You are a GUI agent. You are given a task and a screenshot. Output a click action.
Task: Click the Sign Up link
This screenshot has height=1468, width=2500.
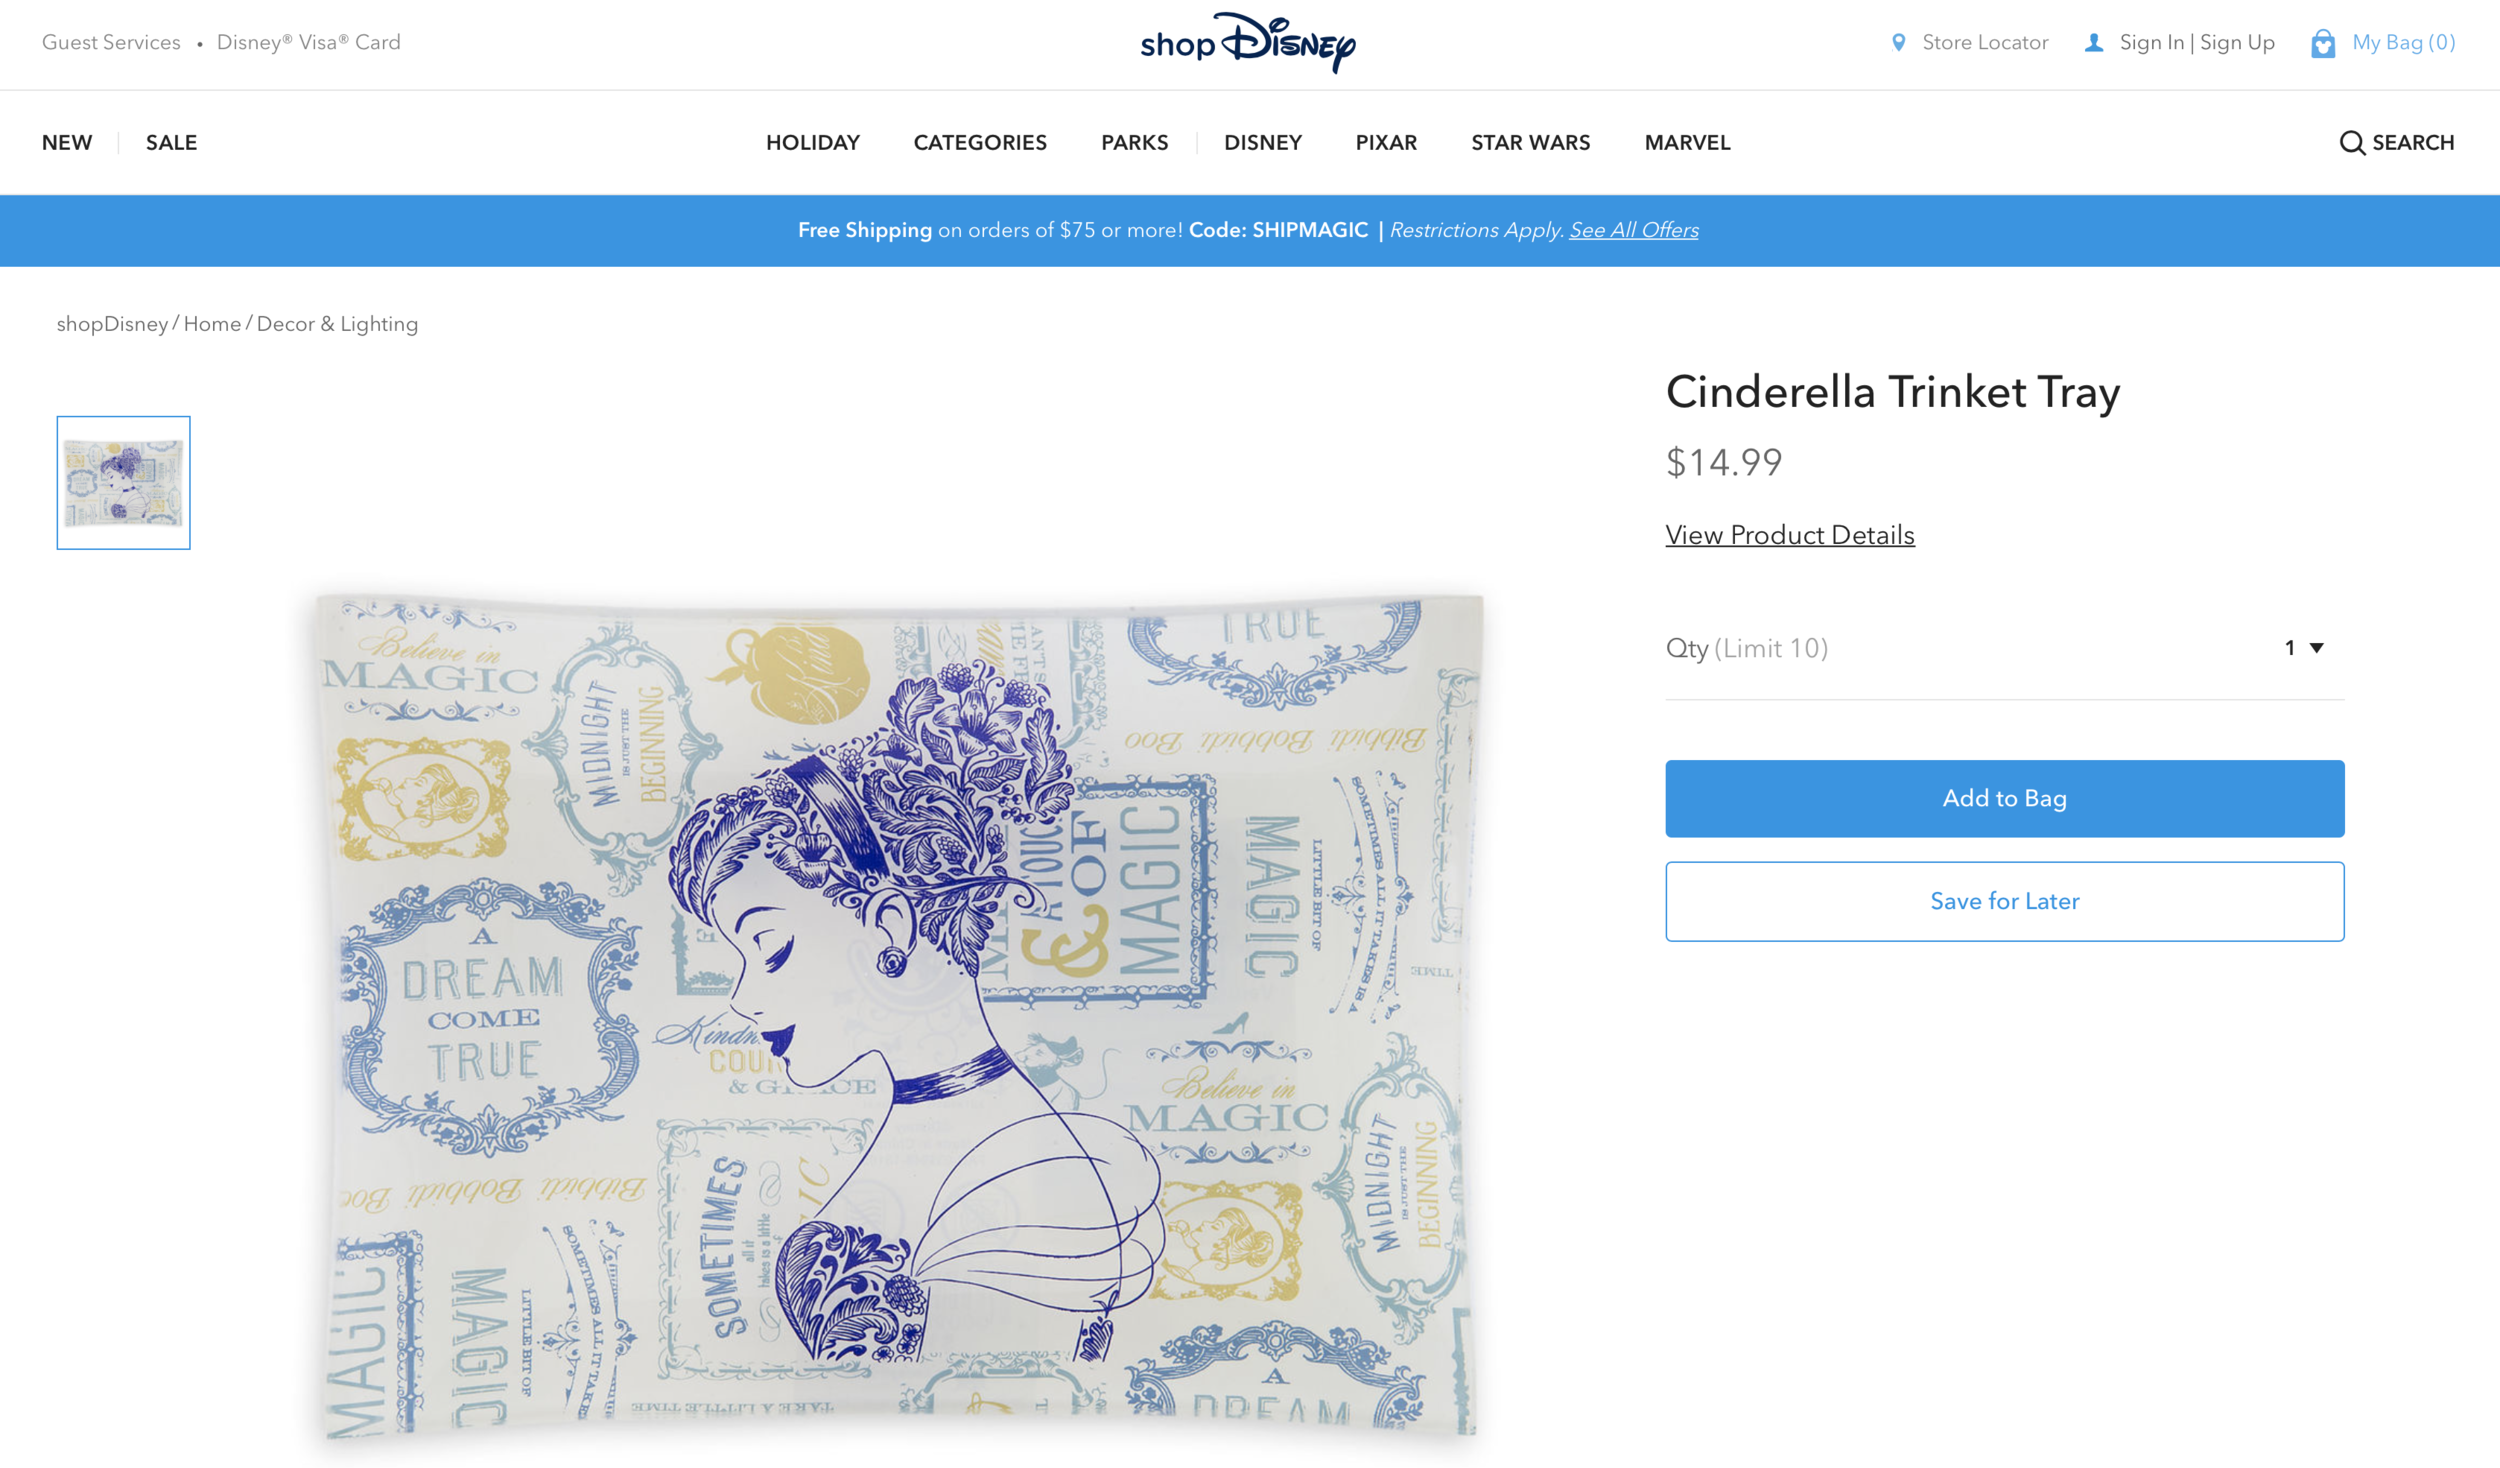click(2237, 43)
